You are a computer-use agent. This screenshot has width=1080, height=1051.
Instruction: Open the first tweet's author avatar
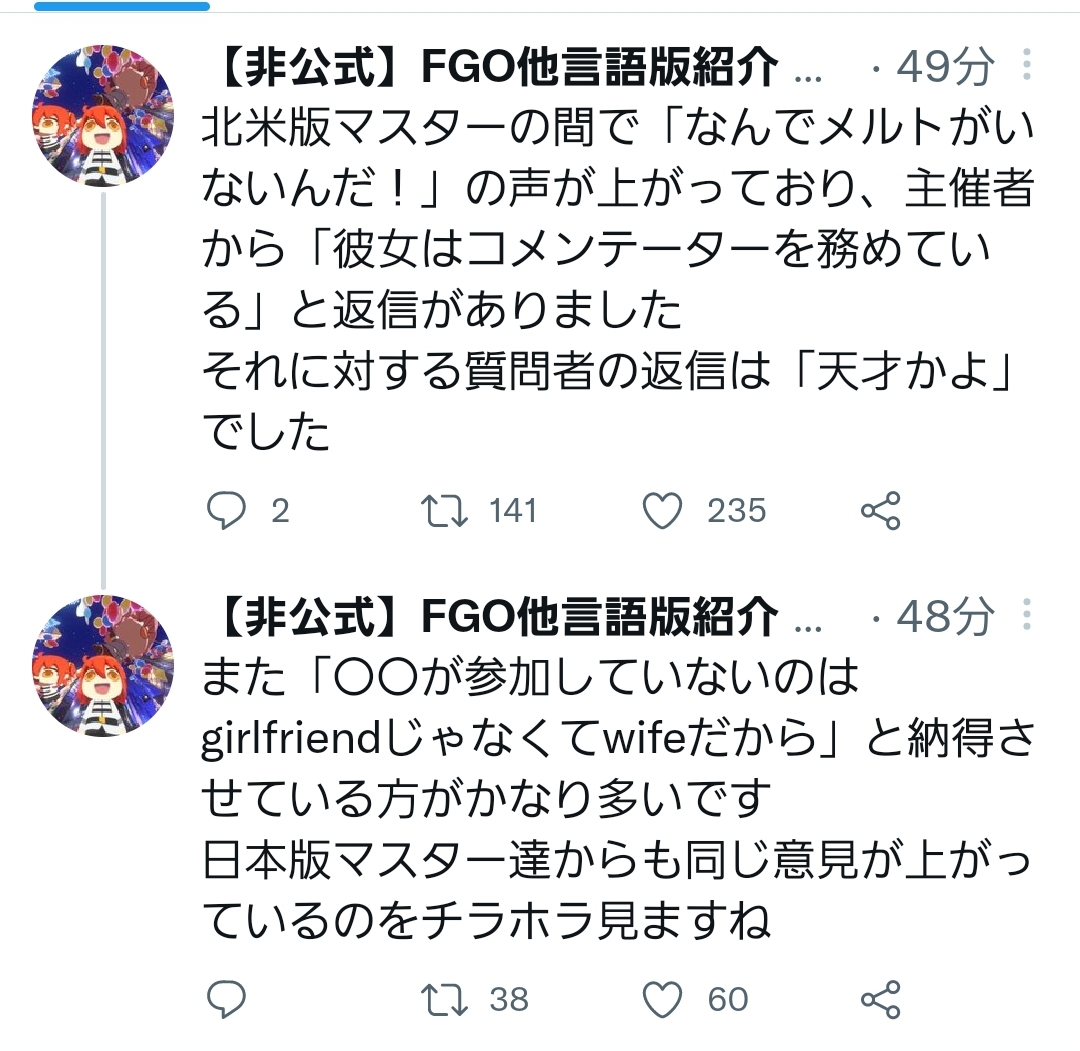point(103,115)
